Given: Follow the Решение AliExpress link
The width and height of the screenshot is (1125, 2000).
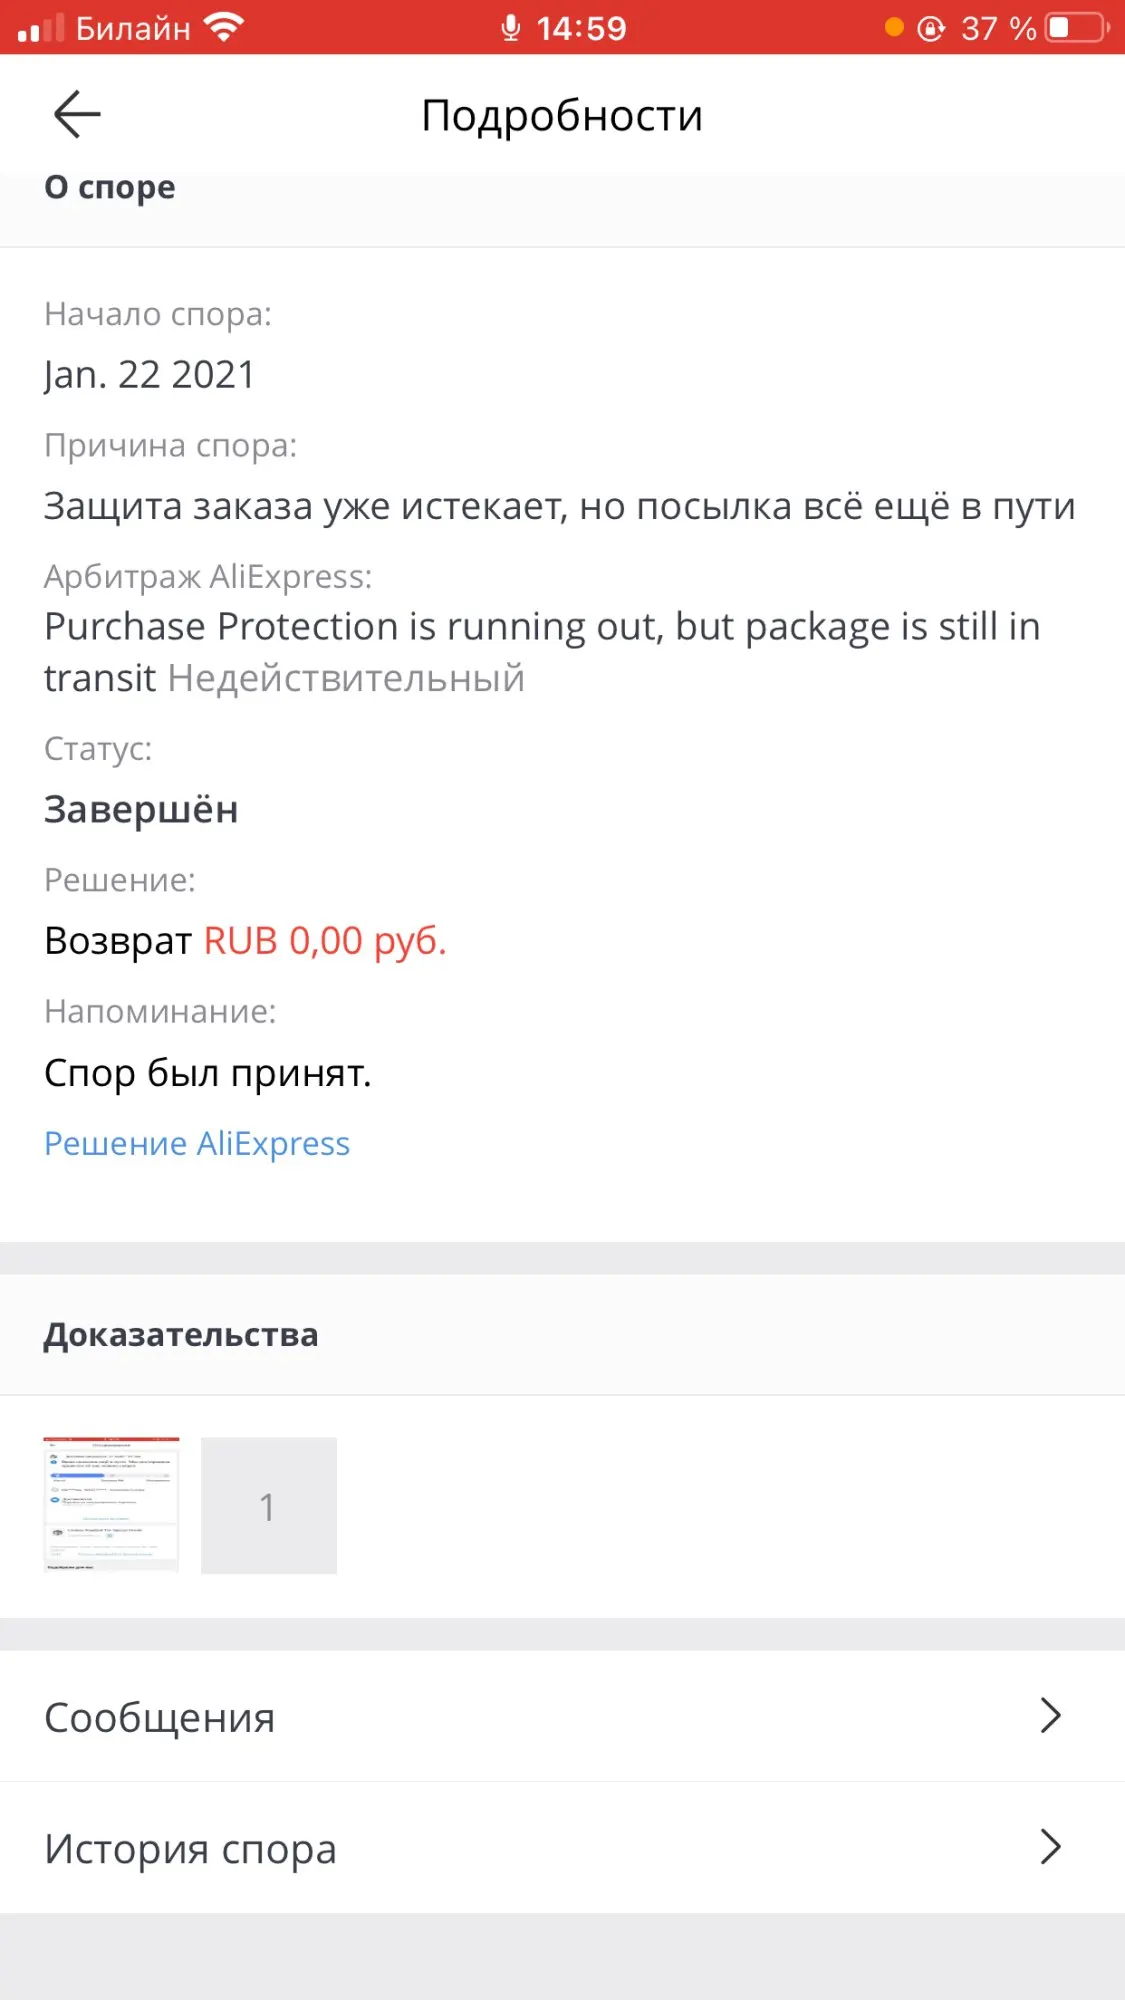Looking at the screenshot, I should (197, 1143).
